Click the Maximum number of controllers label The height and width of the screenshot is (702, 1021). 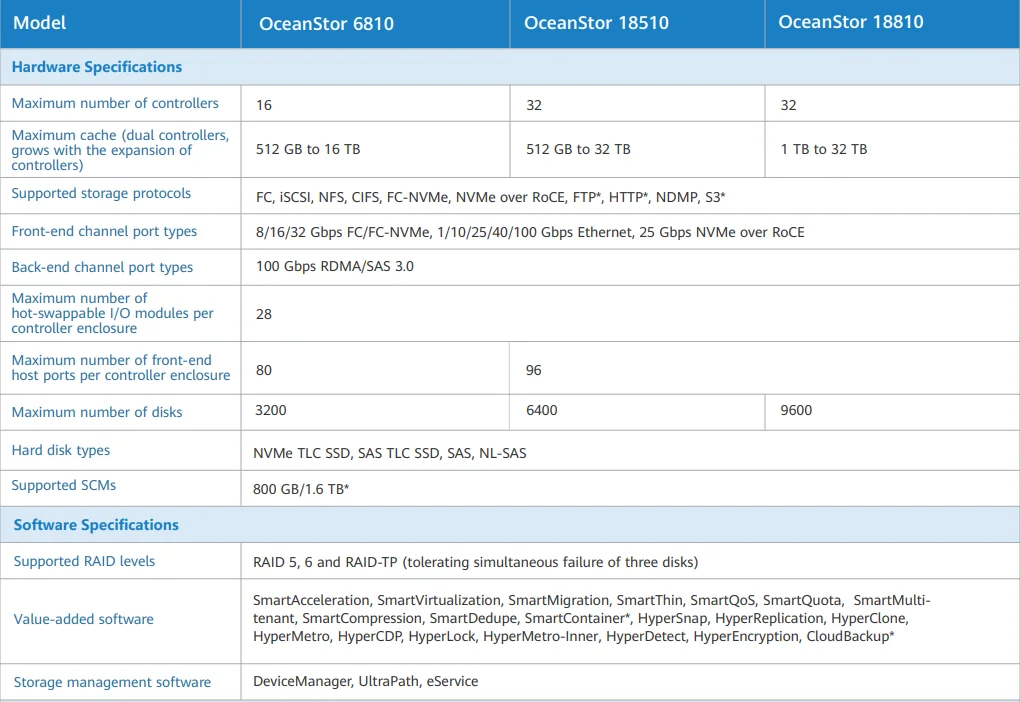115,103
